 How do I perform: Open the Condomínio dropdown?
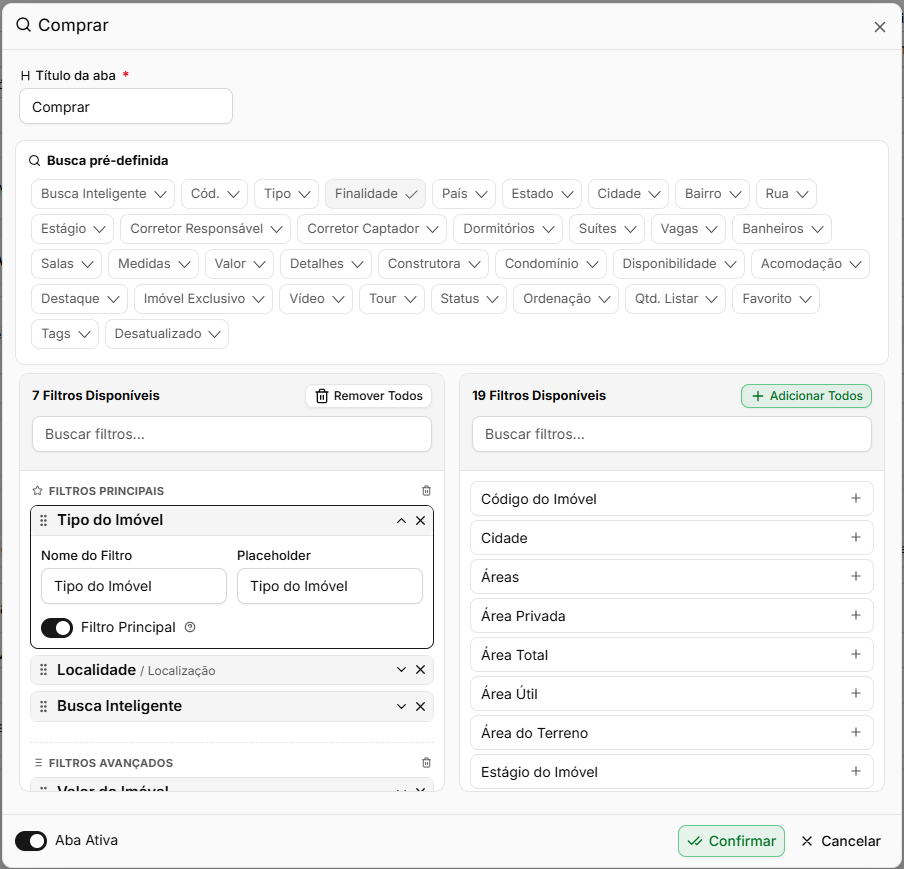[x=551, y=264]
